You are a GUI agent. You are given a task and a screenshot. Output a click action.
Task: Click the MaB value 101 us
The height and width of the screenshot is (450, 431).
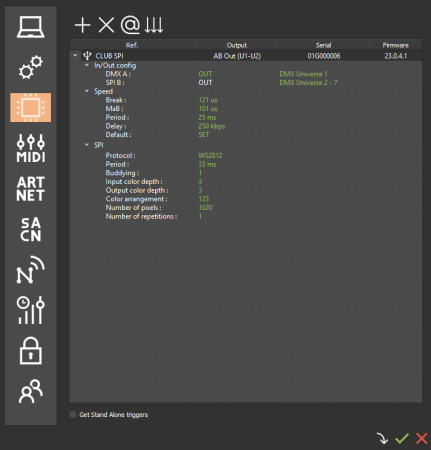tap(208, 109)
